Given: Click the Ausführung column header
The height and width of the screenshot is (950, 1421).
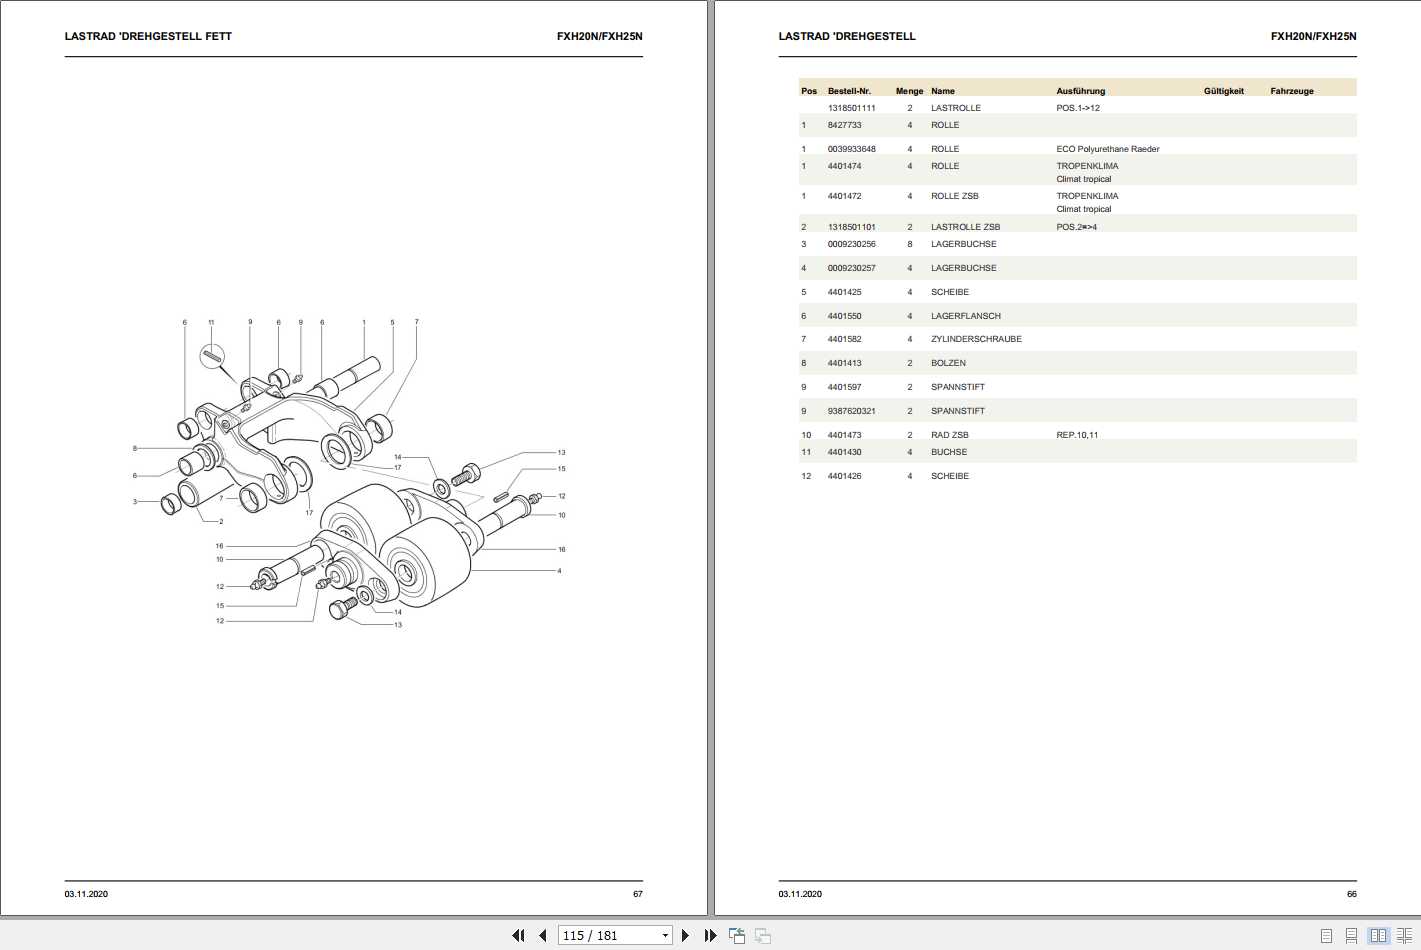Looking at the screenshot, I should click(1081, 91).
